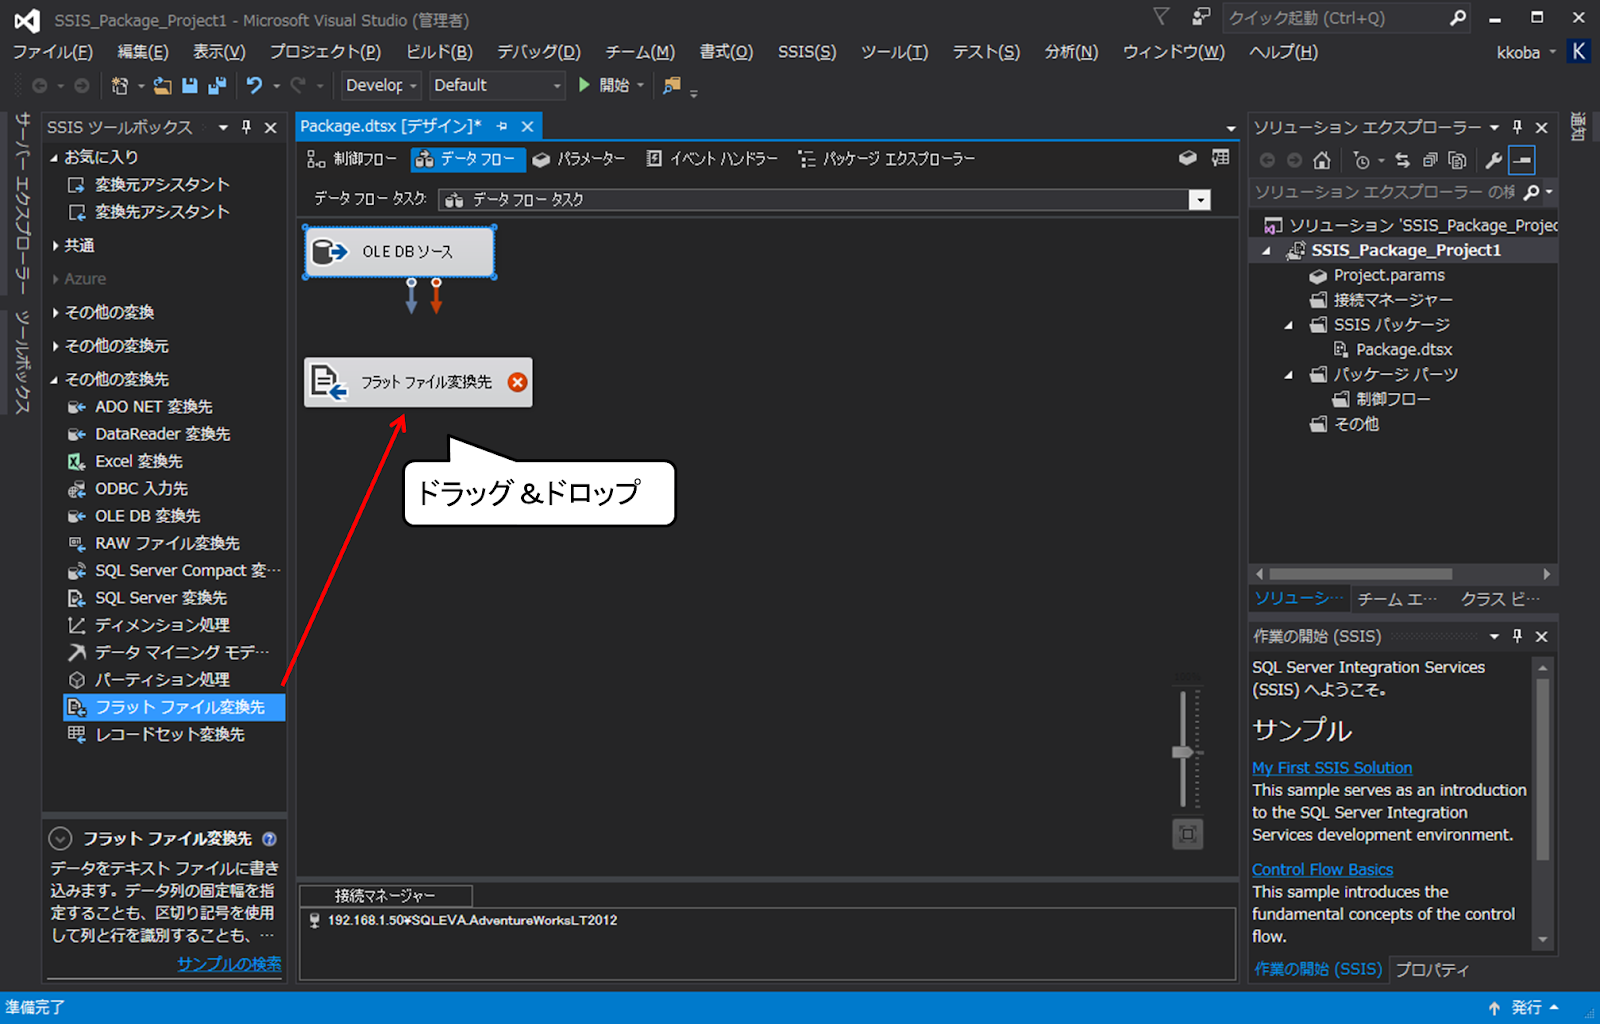Image resolution: width=1600 pixels, height=1024 pixels.
Task: Click the Save disk icon
Action: (x=190, y=86)
